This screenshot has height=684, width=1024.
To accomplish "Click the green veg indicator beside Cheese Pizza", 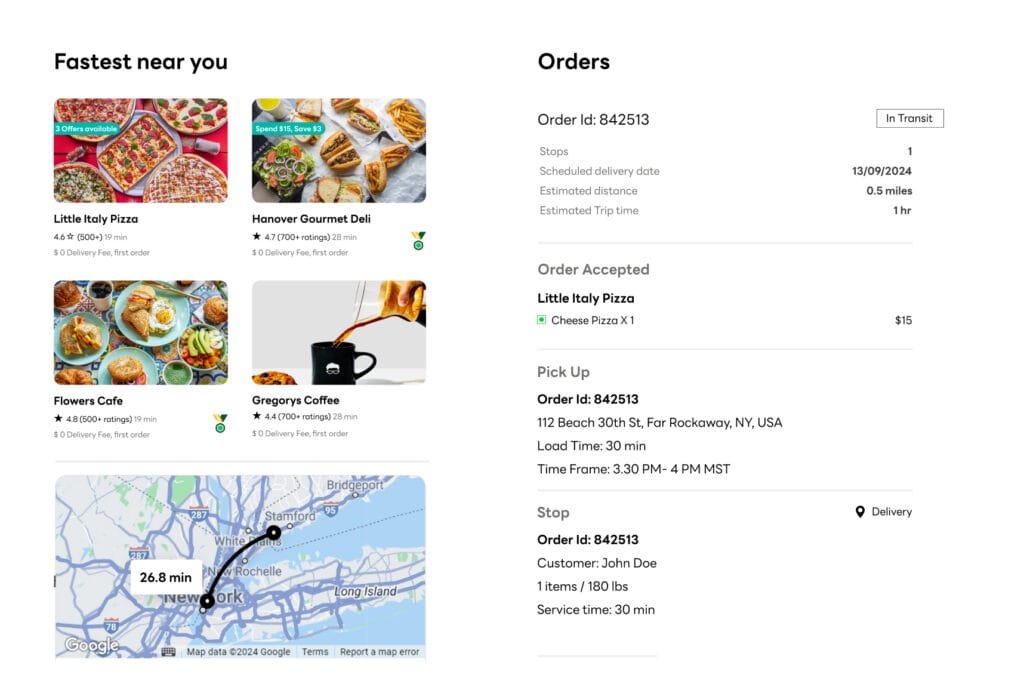I will point(542,321).
